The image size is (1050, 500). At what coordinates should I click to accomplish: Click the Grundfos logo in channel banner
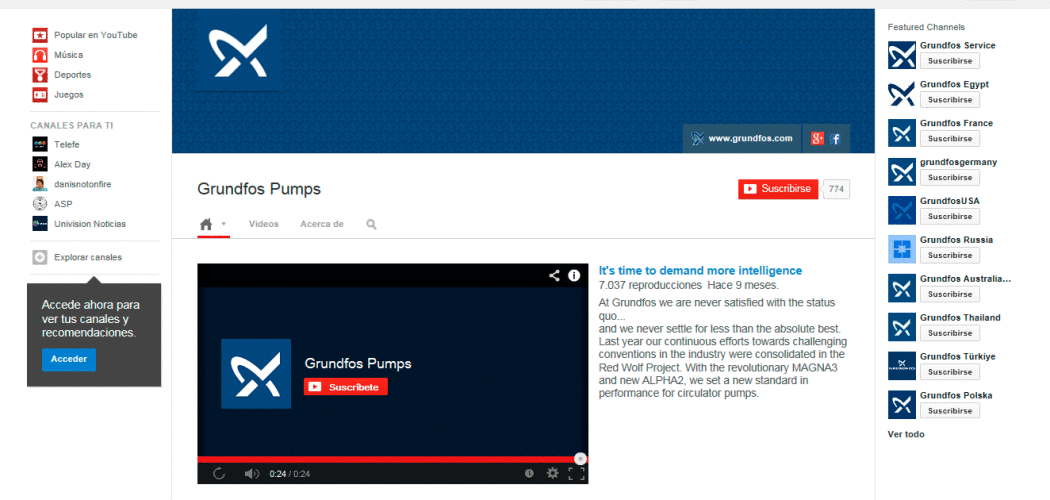click(x=238, y=50)
